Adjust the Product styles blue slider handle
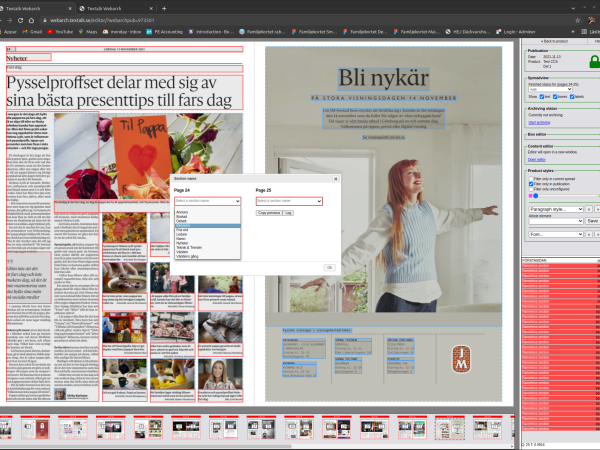The width and height of the screenshot is (600, 450). point(536,196)
